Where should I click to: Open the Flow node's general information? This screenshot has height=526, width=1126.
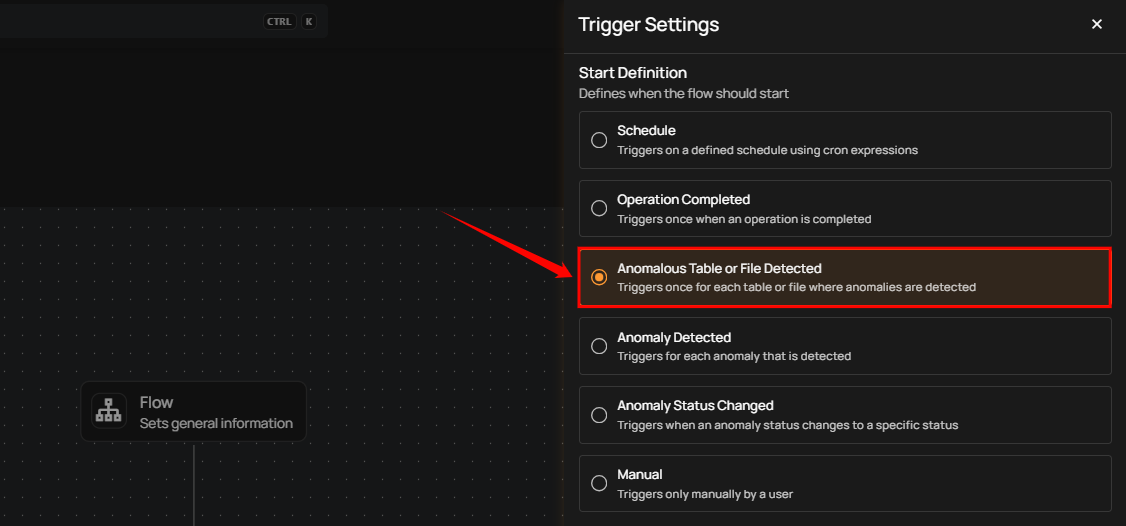216,412
